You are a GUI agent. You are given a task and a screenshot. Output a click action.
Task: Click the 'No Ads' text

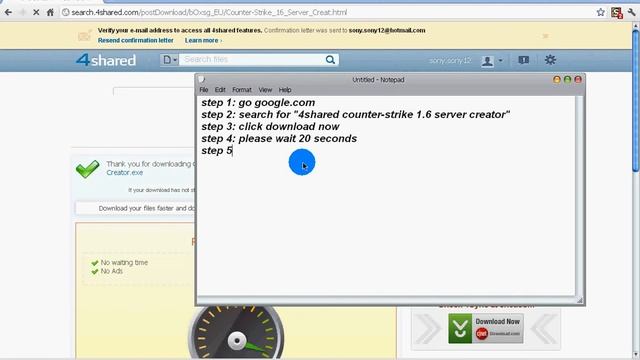[x=111, y=271]
